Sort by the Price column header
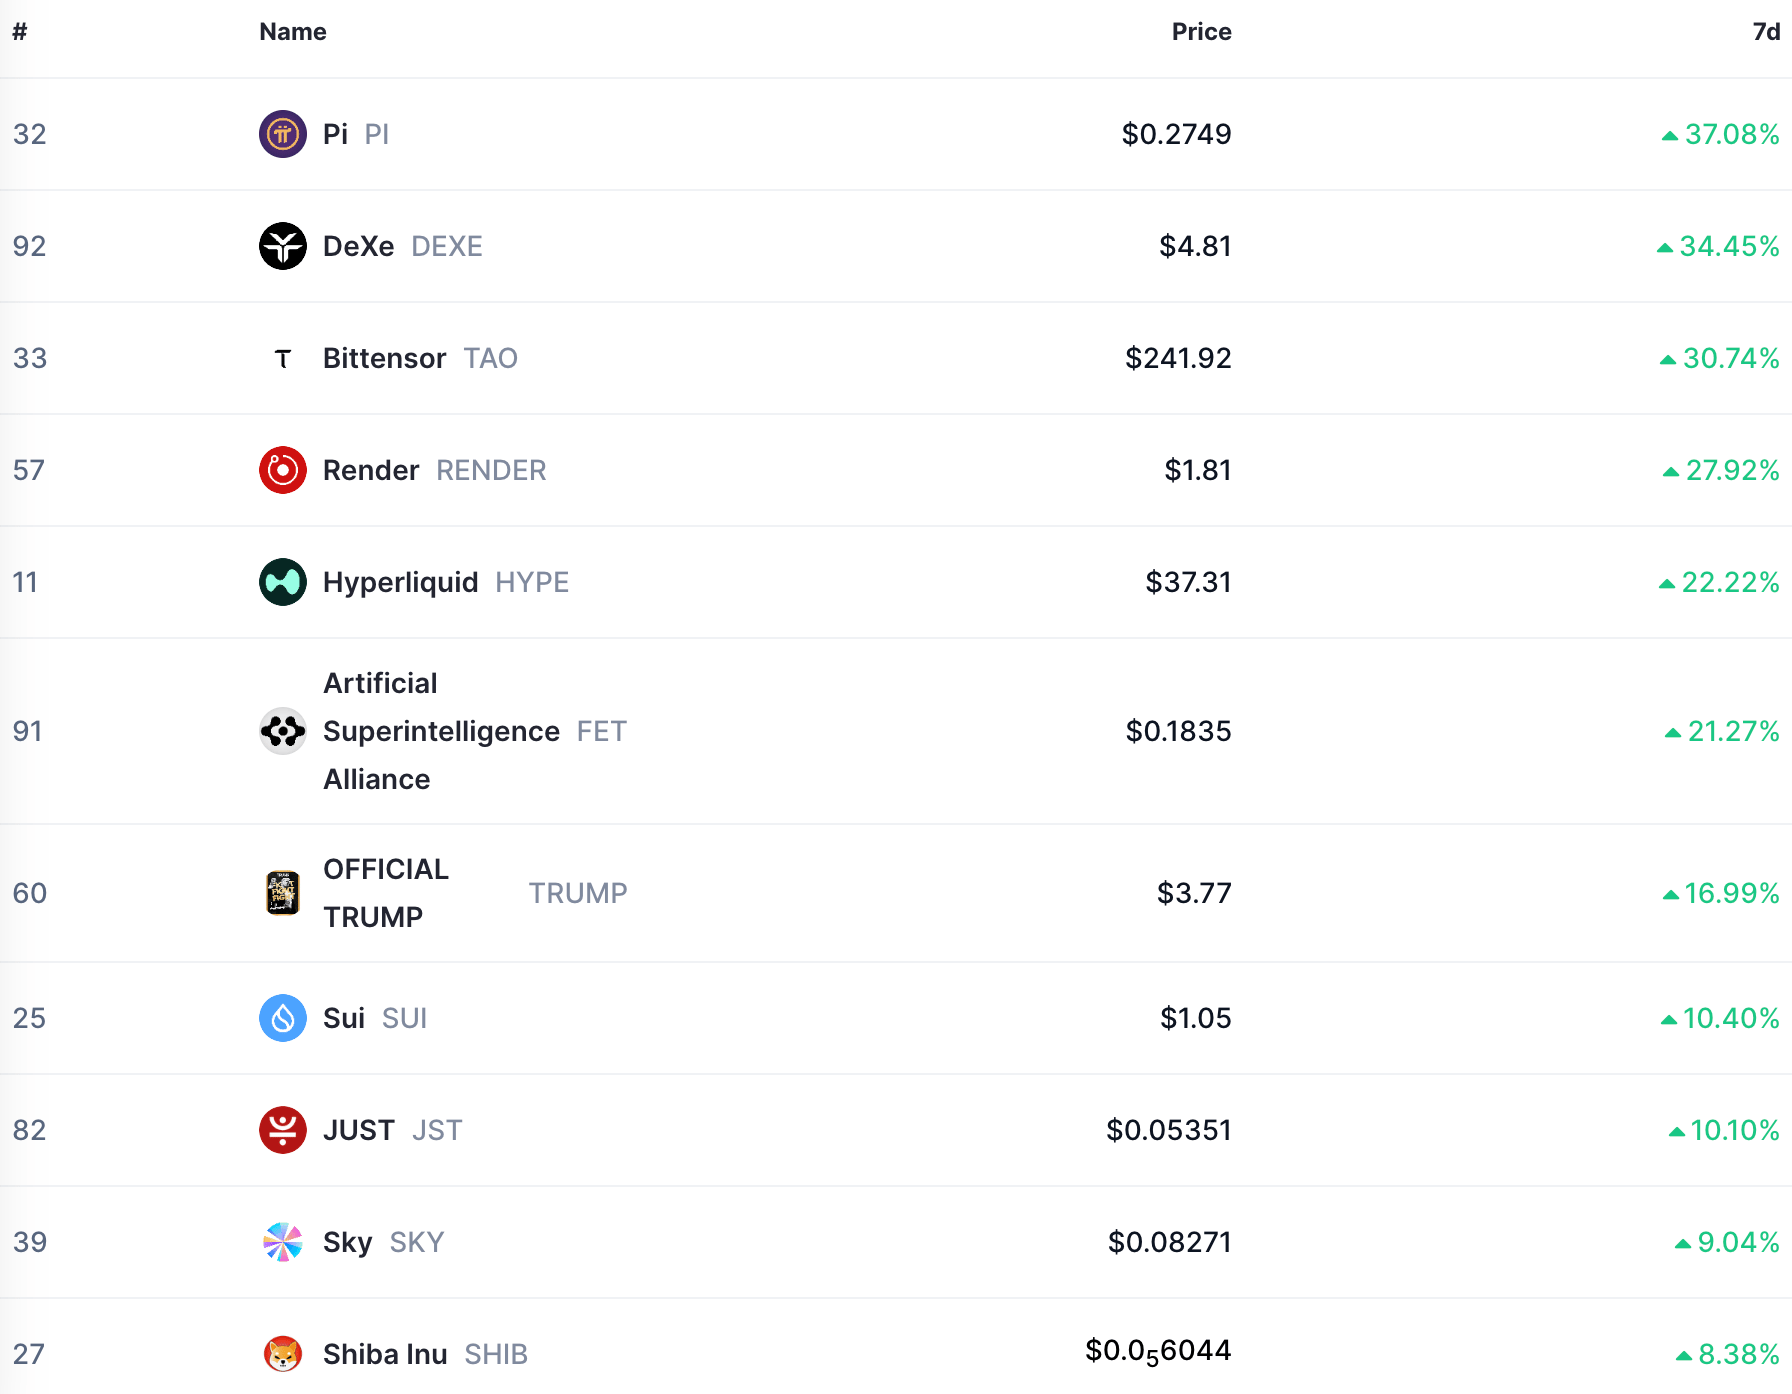Image resolution: width=1792 pixels, height=1394 pixels. click(x=1201, y=32)
